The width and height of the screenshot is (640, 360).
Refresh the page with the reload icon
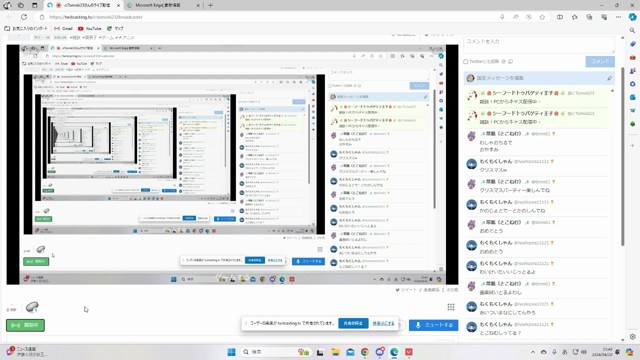[24, 17]
